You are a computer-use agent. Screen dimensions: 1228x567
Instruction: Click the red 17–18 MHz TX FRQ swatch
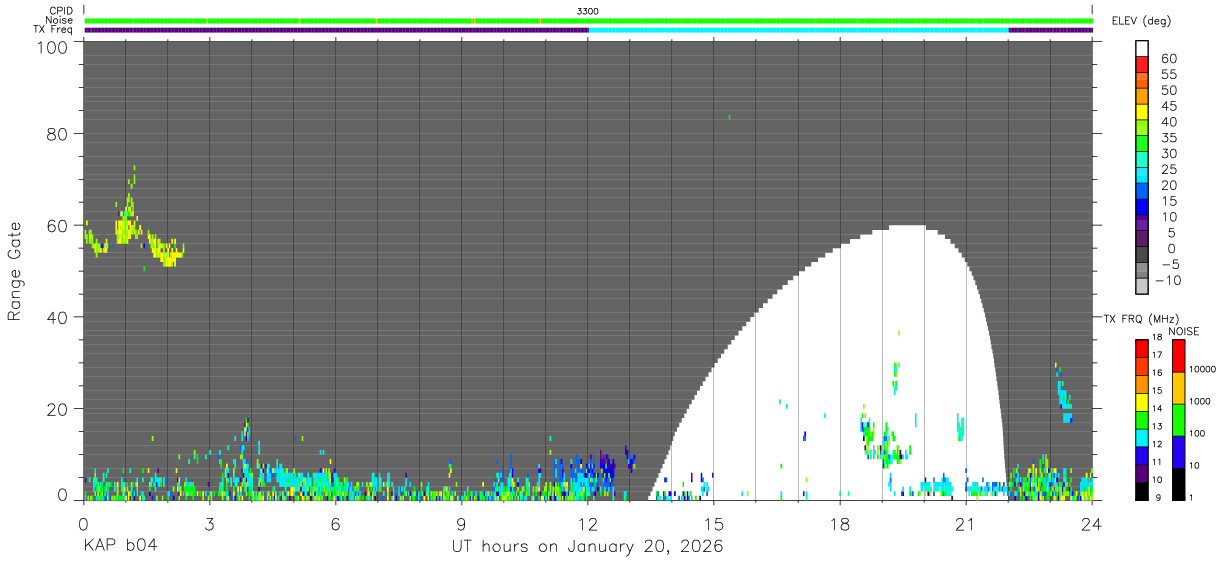(1141, 348)
